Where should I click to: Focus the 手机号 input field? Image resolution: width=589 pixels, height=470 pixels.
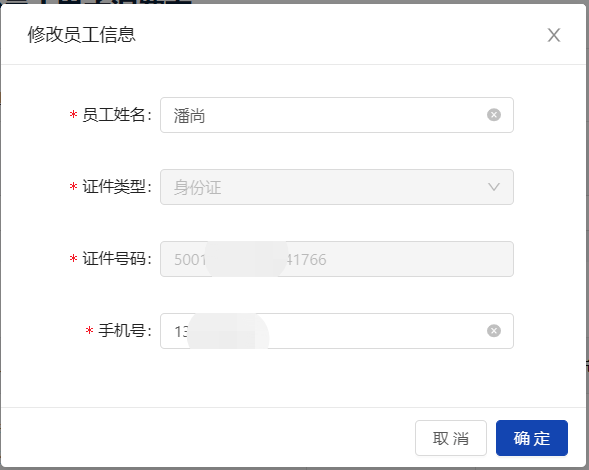[x=337, y=331]
